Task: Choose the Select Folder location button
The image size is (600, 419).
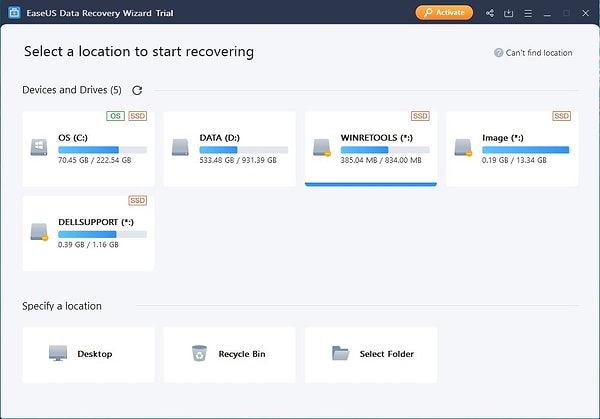Action: [x=371, y=355]
